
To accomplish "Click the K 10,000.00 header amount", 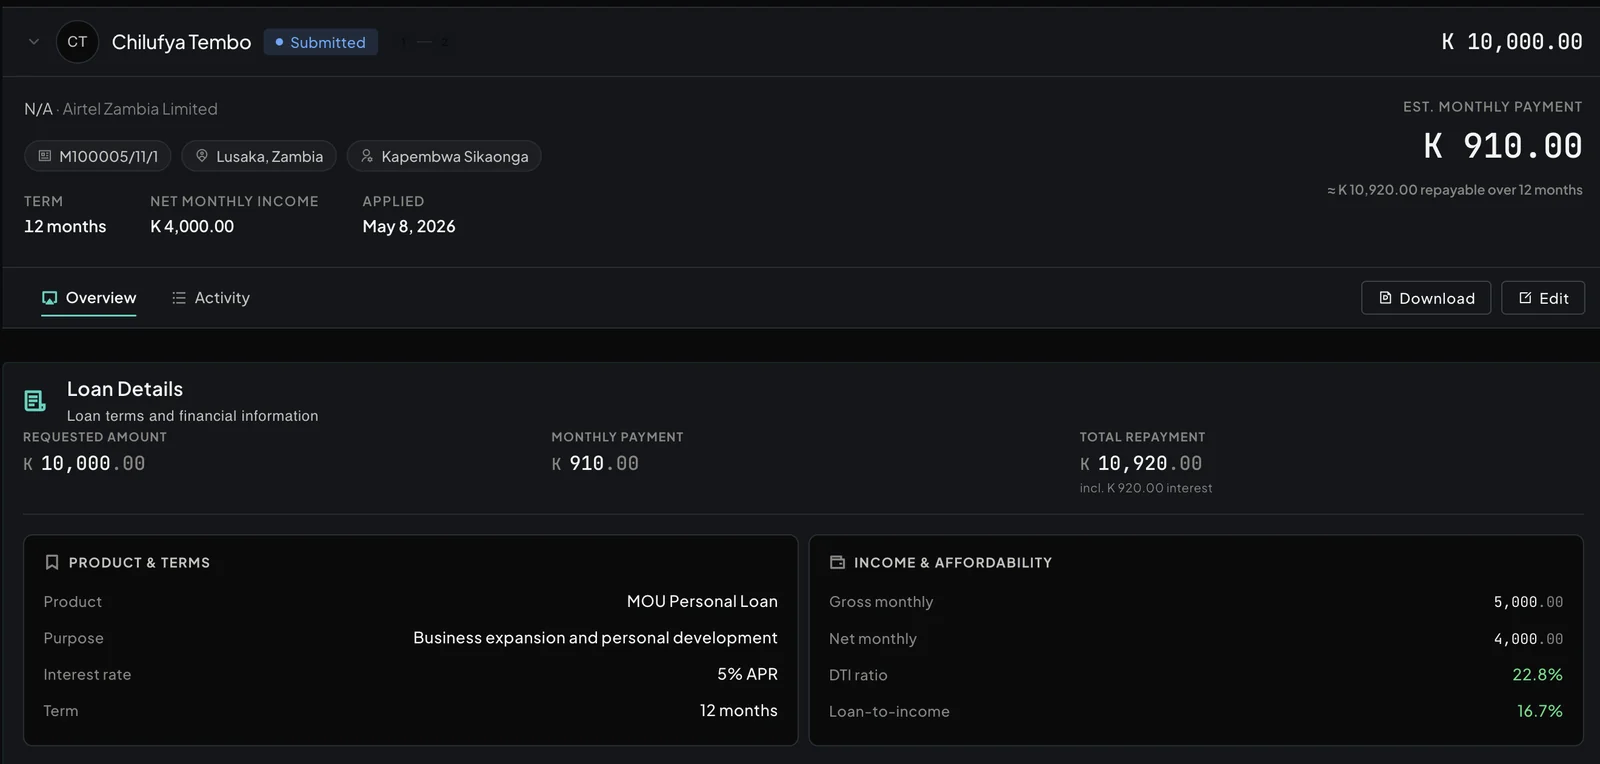I will 1512,42.
